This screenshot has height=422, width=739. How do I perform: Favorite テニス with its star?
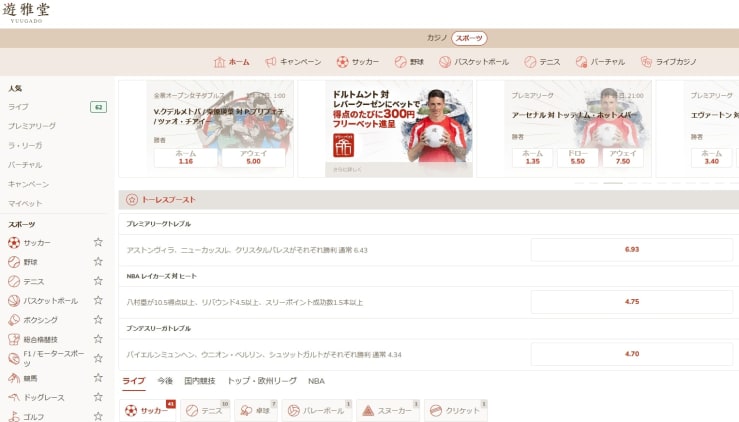(x=98, y=281)
